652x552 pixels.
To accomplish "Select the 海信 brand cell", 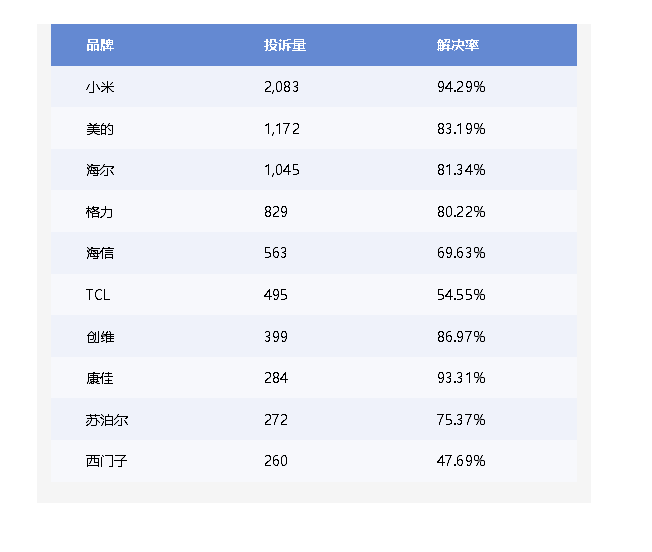I will tap(100, 253).
